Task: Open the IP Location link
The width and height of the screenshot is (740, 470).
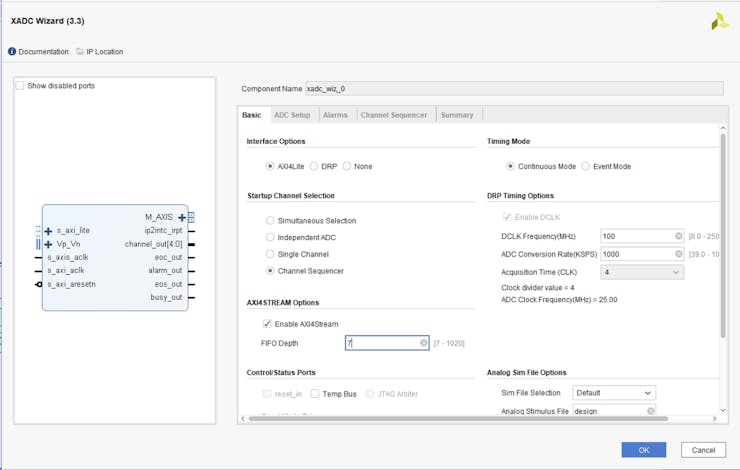Action: coord(105,51)
